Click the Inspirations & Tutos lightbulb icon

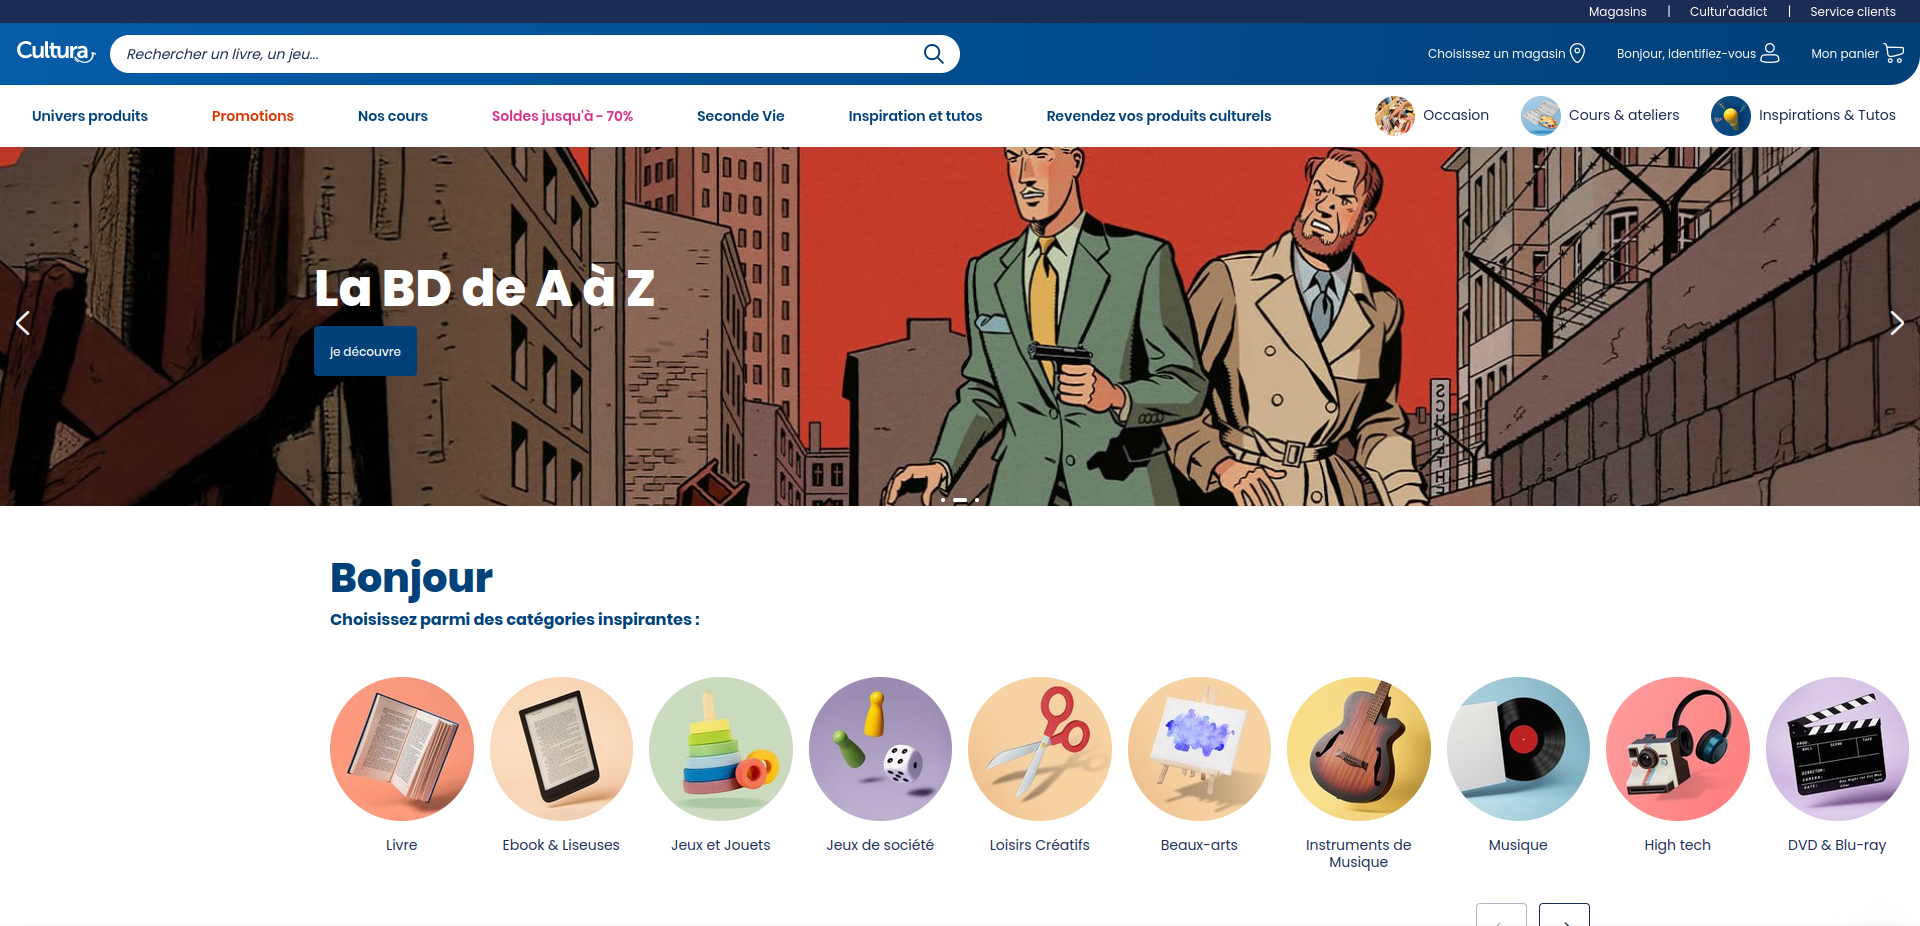1731,116
